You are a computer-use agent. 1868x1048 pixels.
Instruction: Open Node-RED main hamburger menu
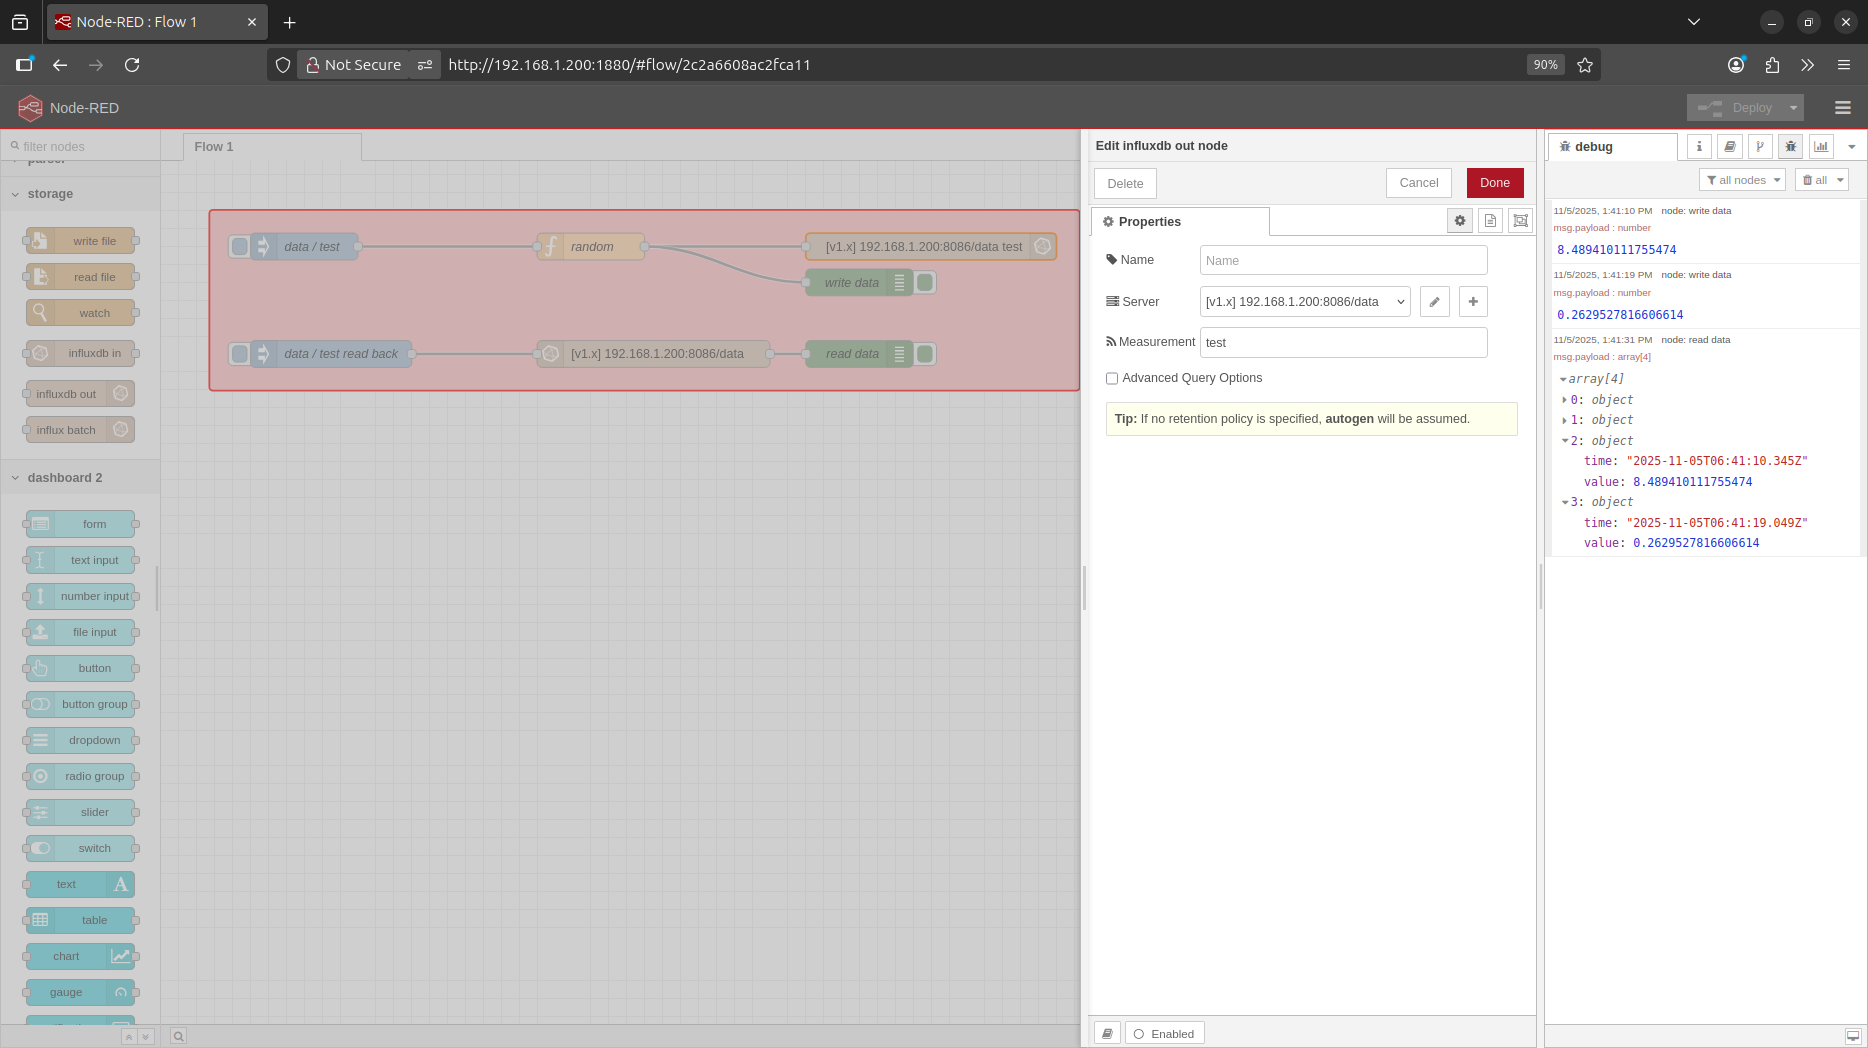pyautogui.click(x=1842, y=108)
